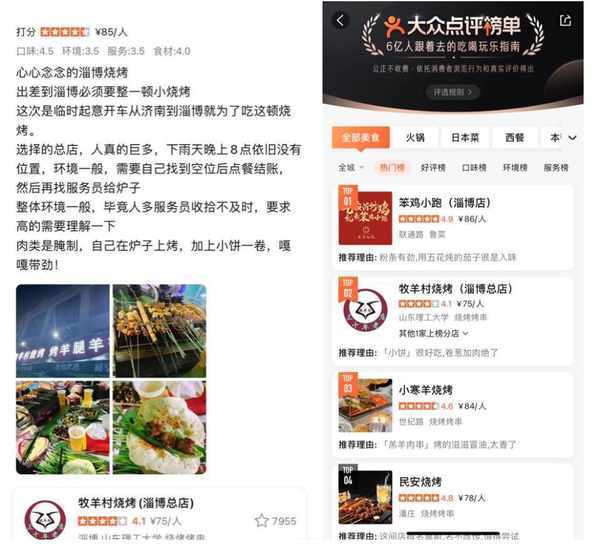Tap the 牧羊村烧烤 logo in bottom card

(45, 520)
